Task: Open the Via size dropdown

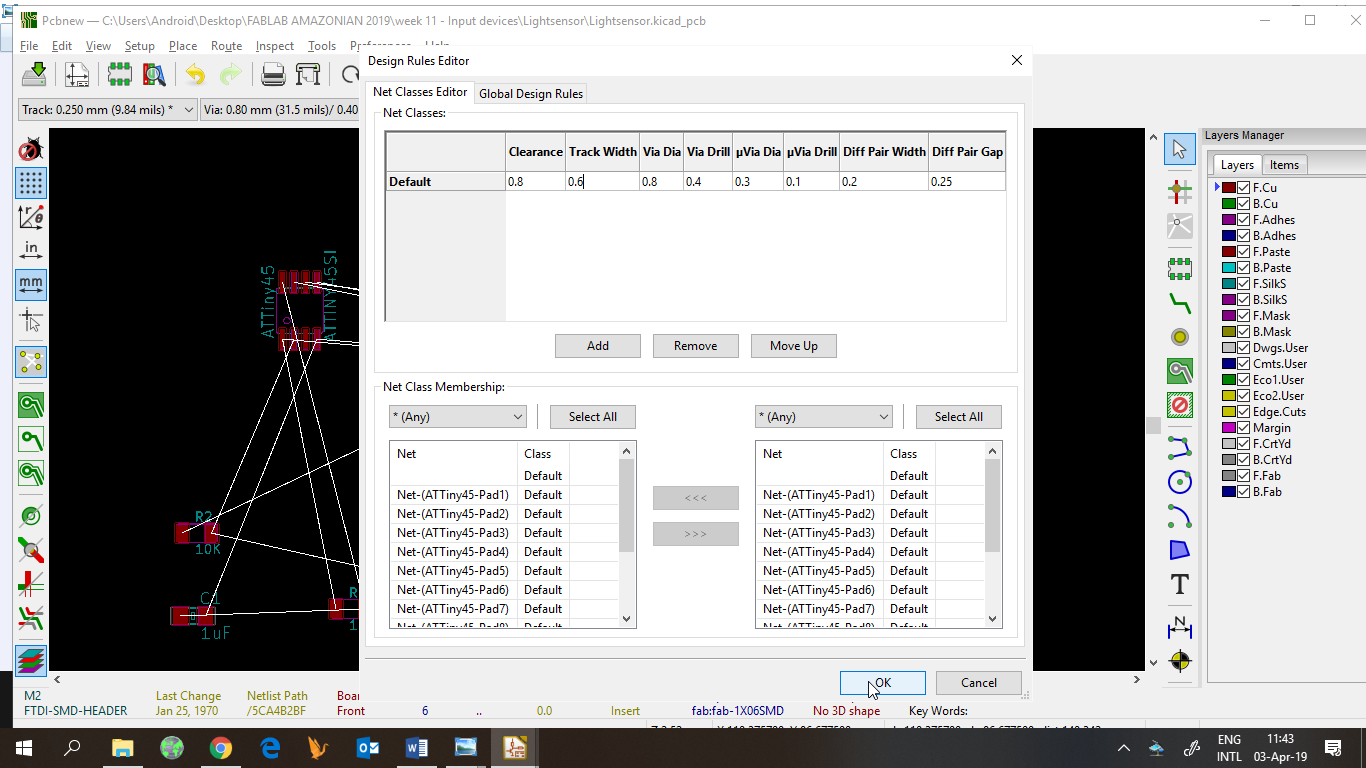Action: click(x=280, y=110)
